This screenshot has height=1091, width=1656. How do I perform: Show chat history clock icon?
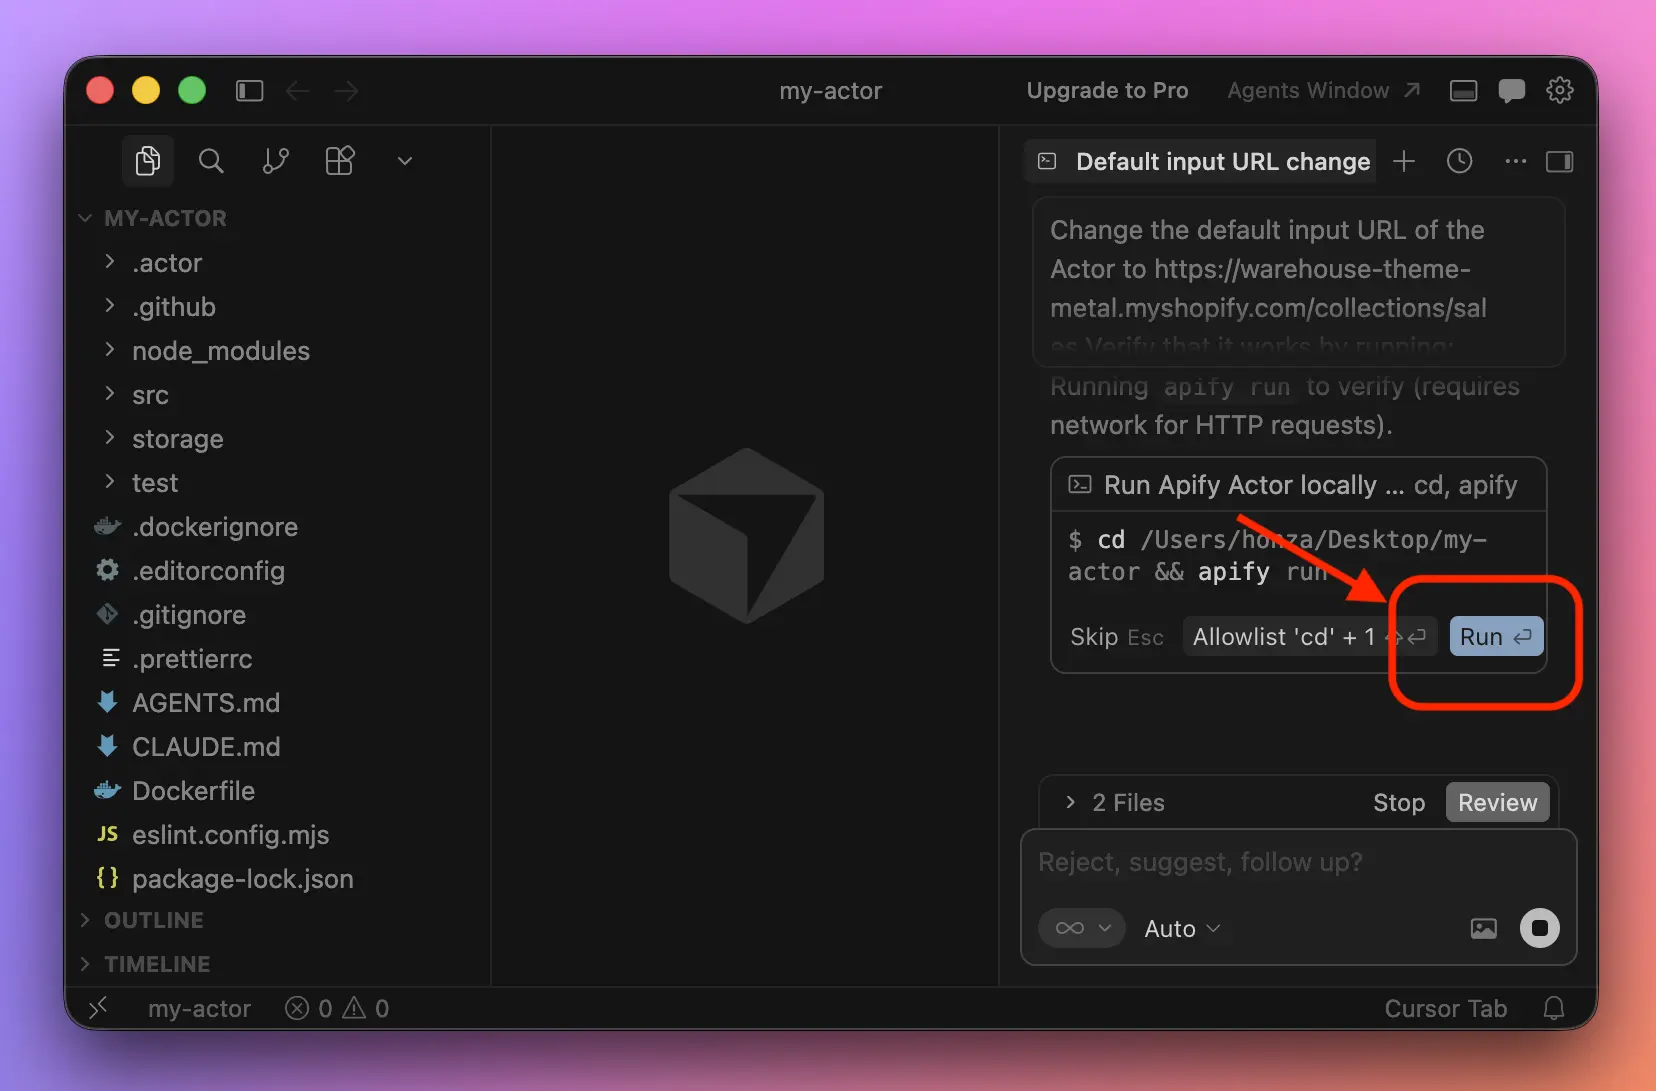point(1460,161)
